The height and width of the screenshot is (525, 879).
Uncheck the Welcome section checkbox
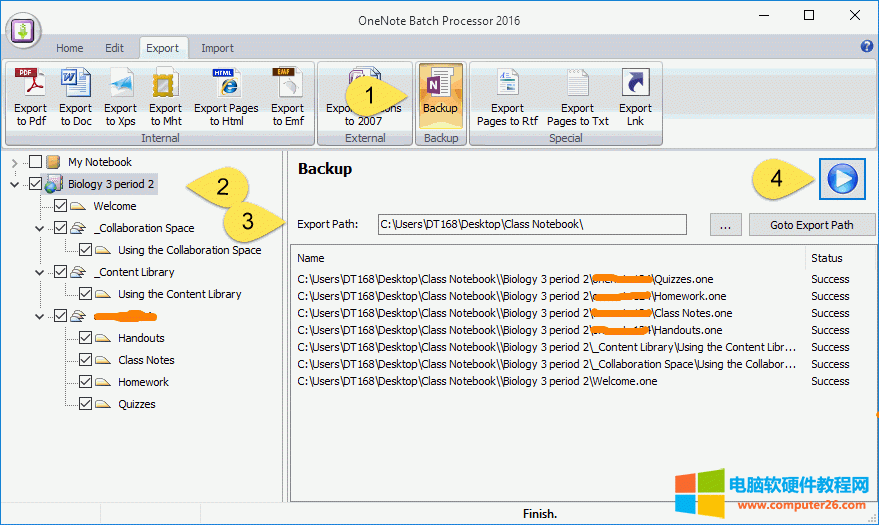(60, 206)
